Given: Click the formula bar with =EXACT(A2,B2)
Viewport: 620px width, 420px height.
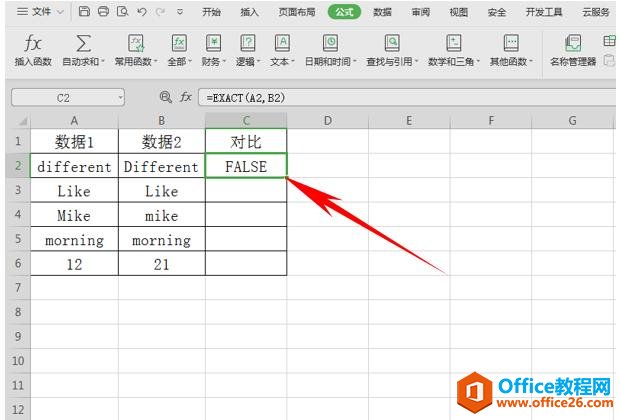Looking at the screenshot, I should point(407,97).
